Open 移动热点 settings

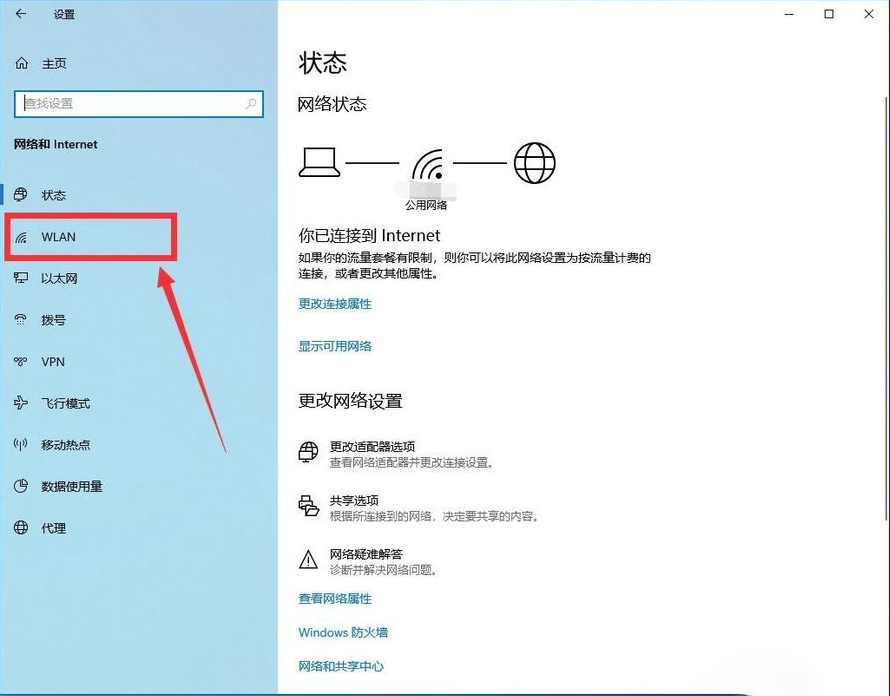coord(65,445)
